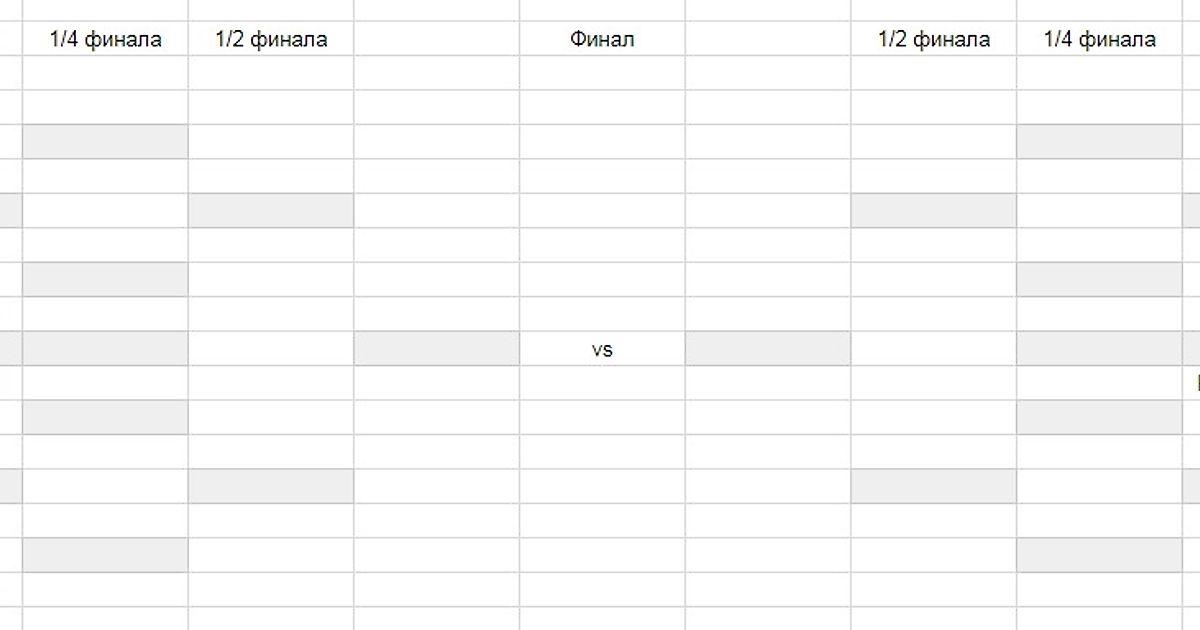Select lower shaded cell in right 1/2 финала column
Viewport: 1200px width, 630px height.
click(934, 487)
